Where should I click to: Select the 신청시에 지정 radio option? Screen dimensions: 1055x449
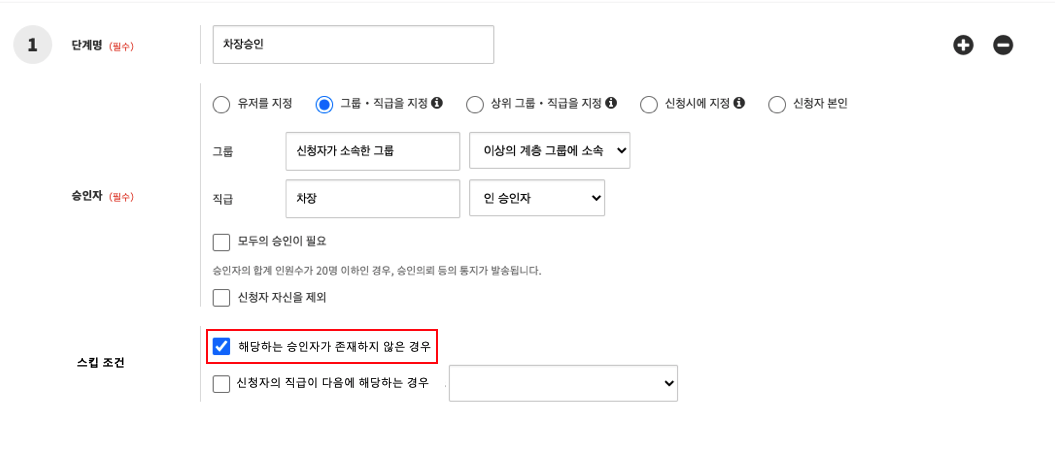649,104
